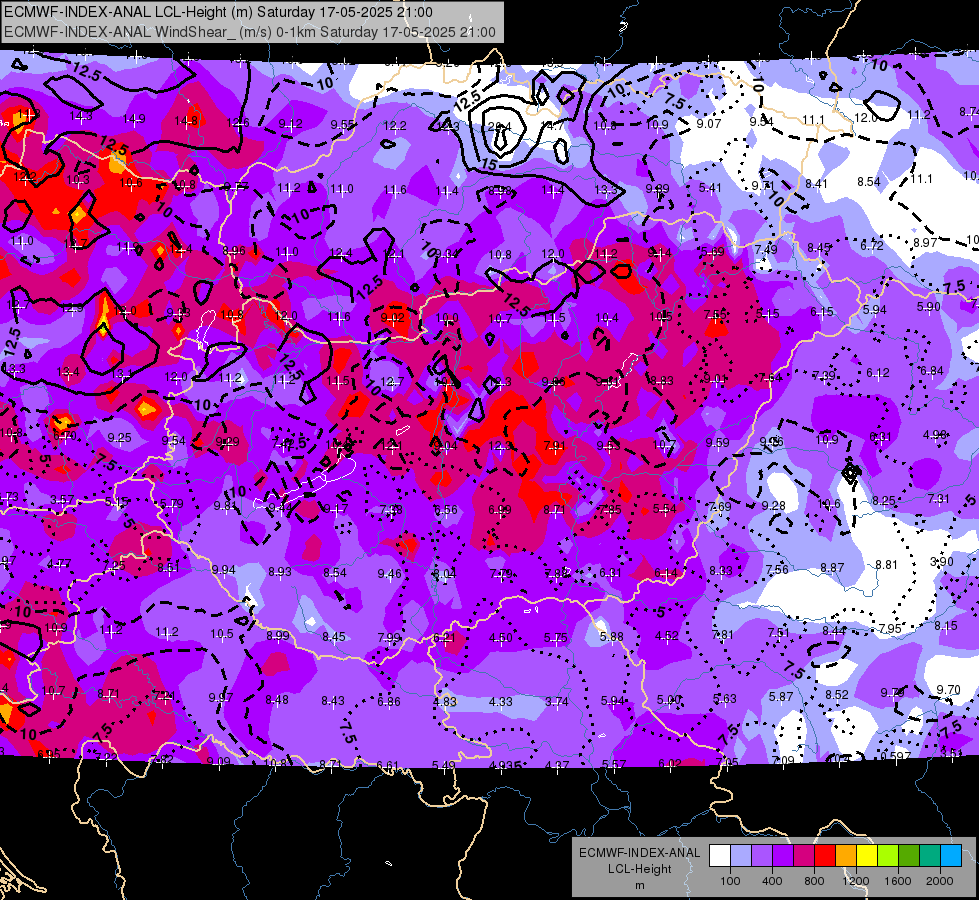Click the grid value 8.87
Image resolution: width=979 pixels, height=900 pixels.
click(832, 567)
